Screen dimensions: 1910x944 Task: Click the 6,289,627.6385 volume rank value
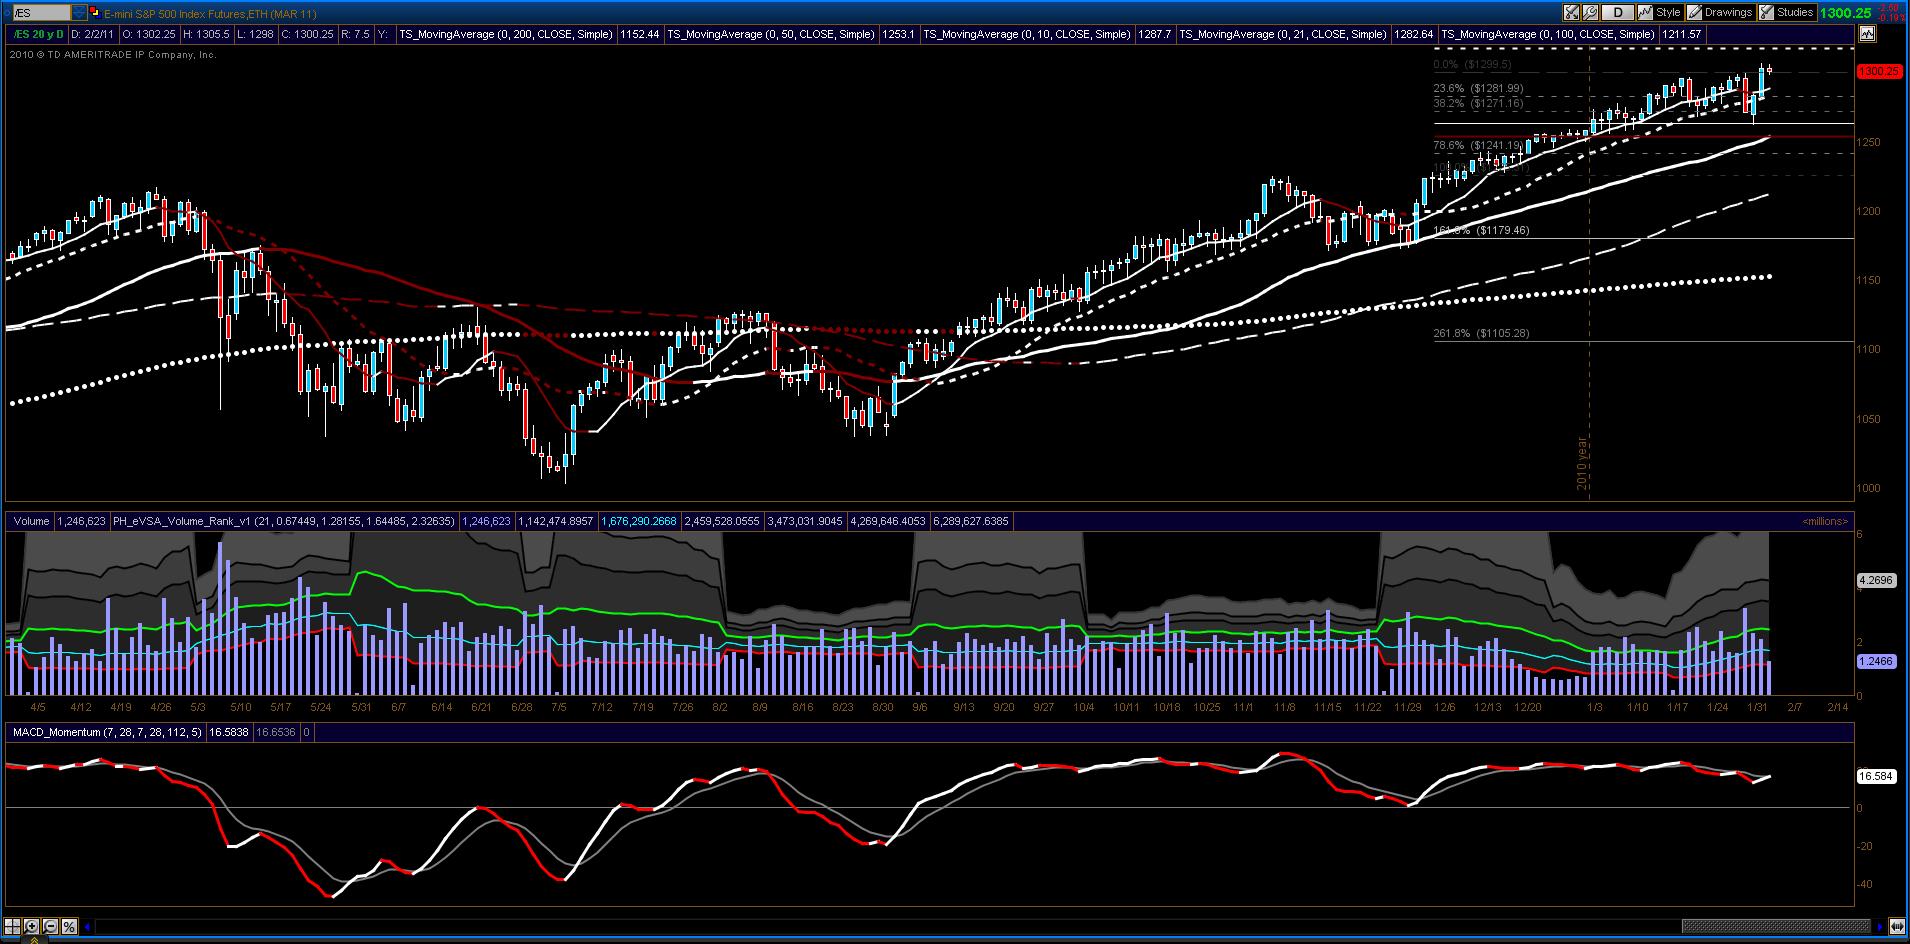[x=971, y=521]
